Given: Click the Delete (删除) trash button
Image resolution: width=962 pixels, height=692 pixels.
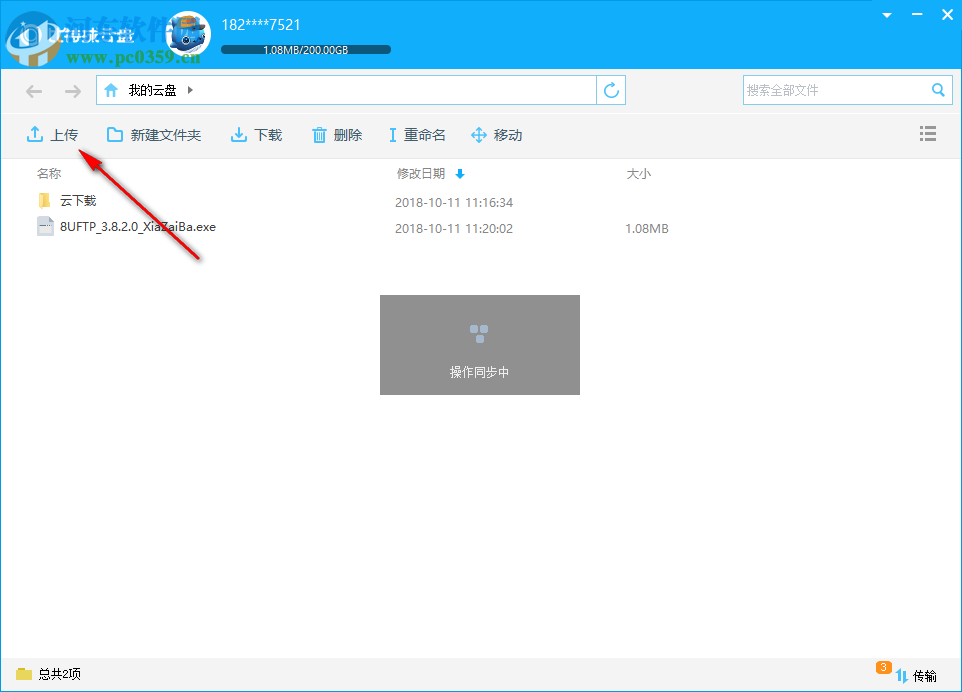Looking at the screenshot, I should (337, 134).
